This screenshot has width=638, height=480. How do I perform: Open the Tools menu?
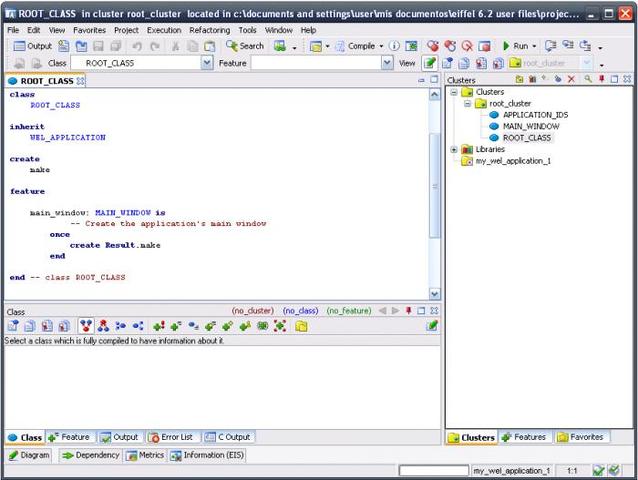click(x=247, y=30)
